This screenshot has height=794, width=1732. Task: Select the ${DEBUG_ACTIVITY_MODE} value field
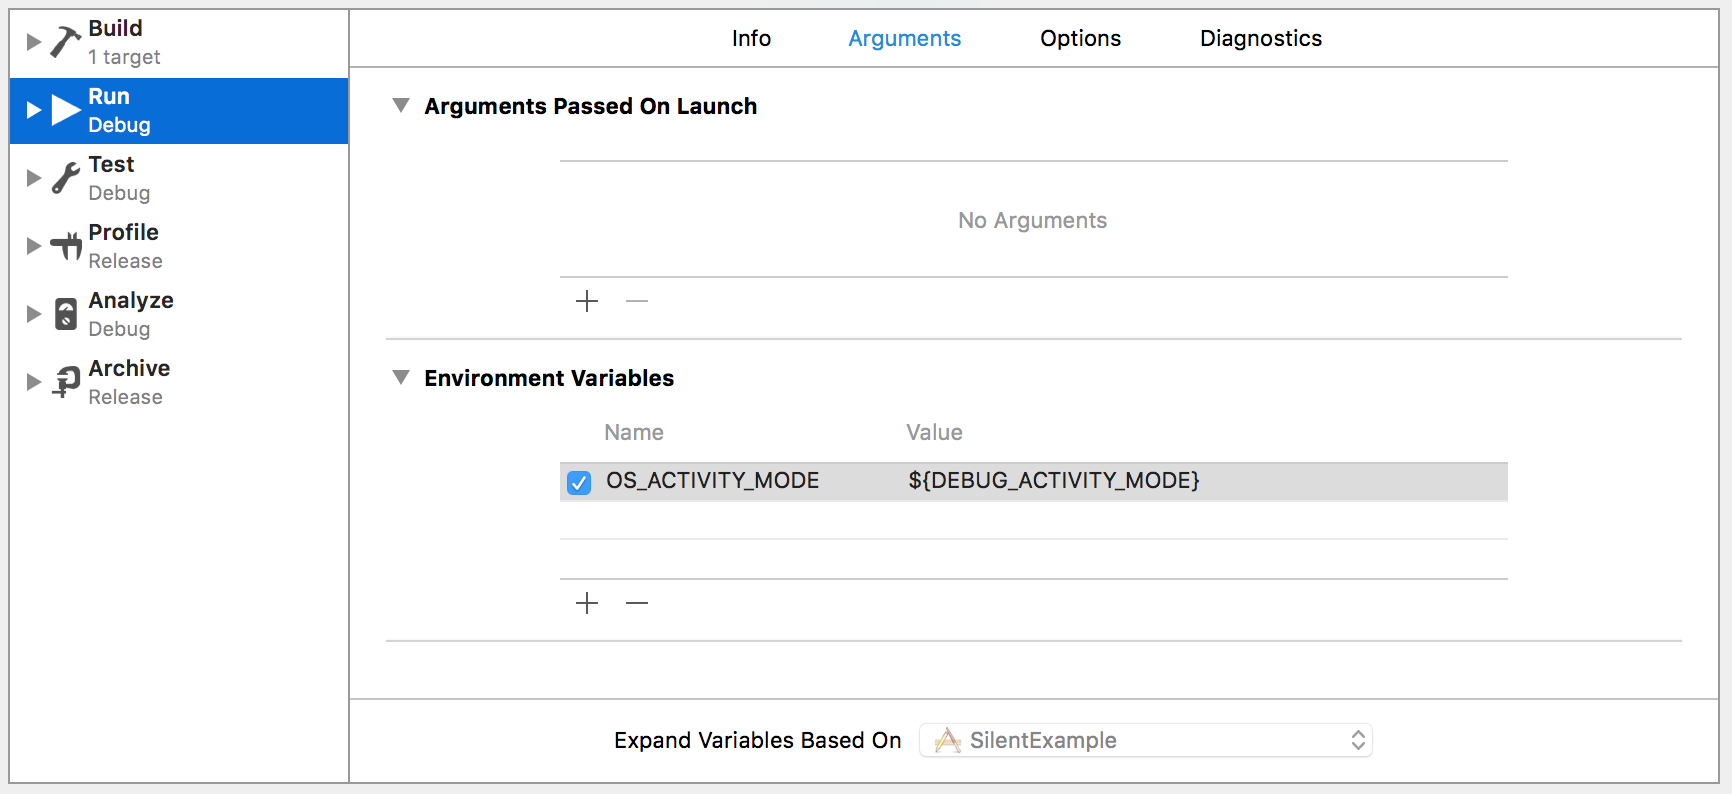(x=1053, y=481)
